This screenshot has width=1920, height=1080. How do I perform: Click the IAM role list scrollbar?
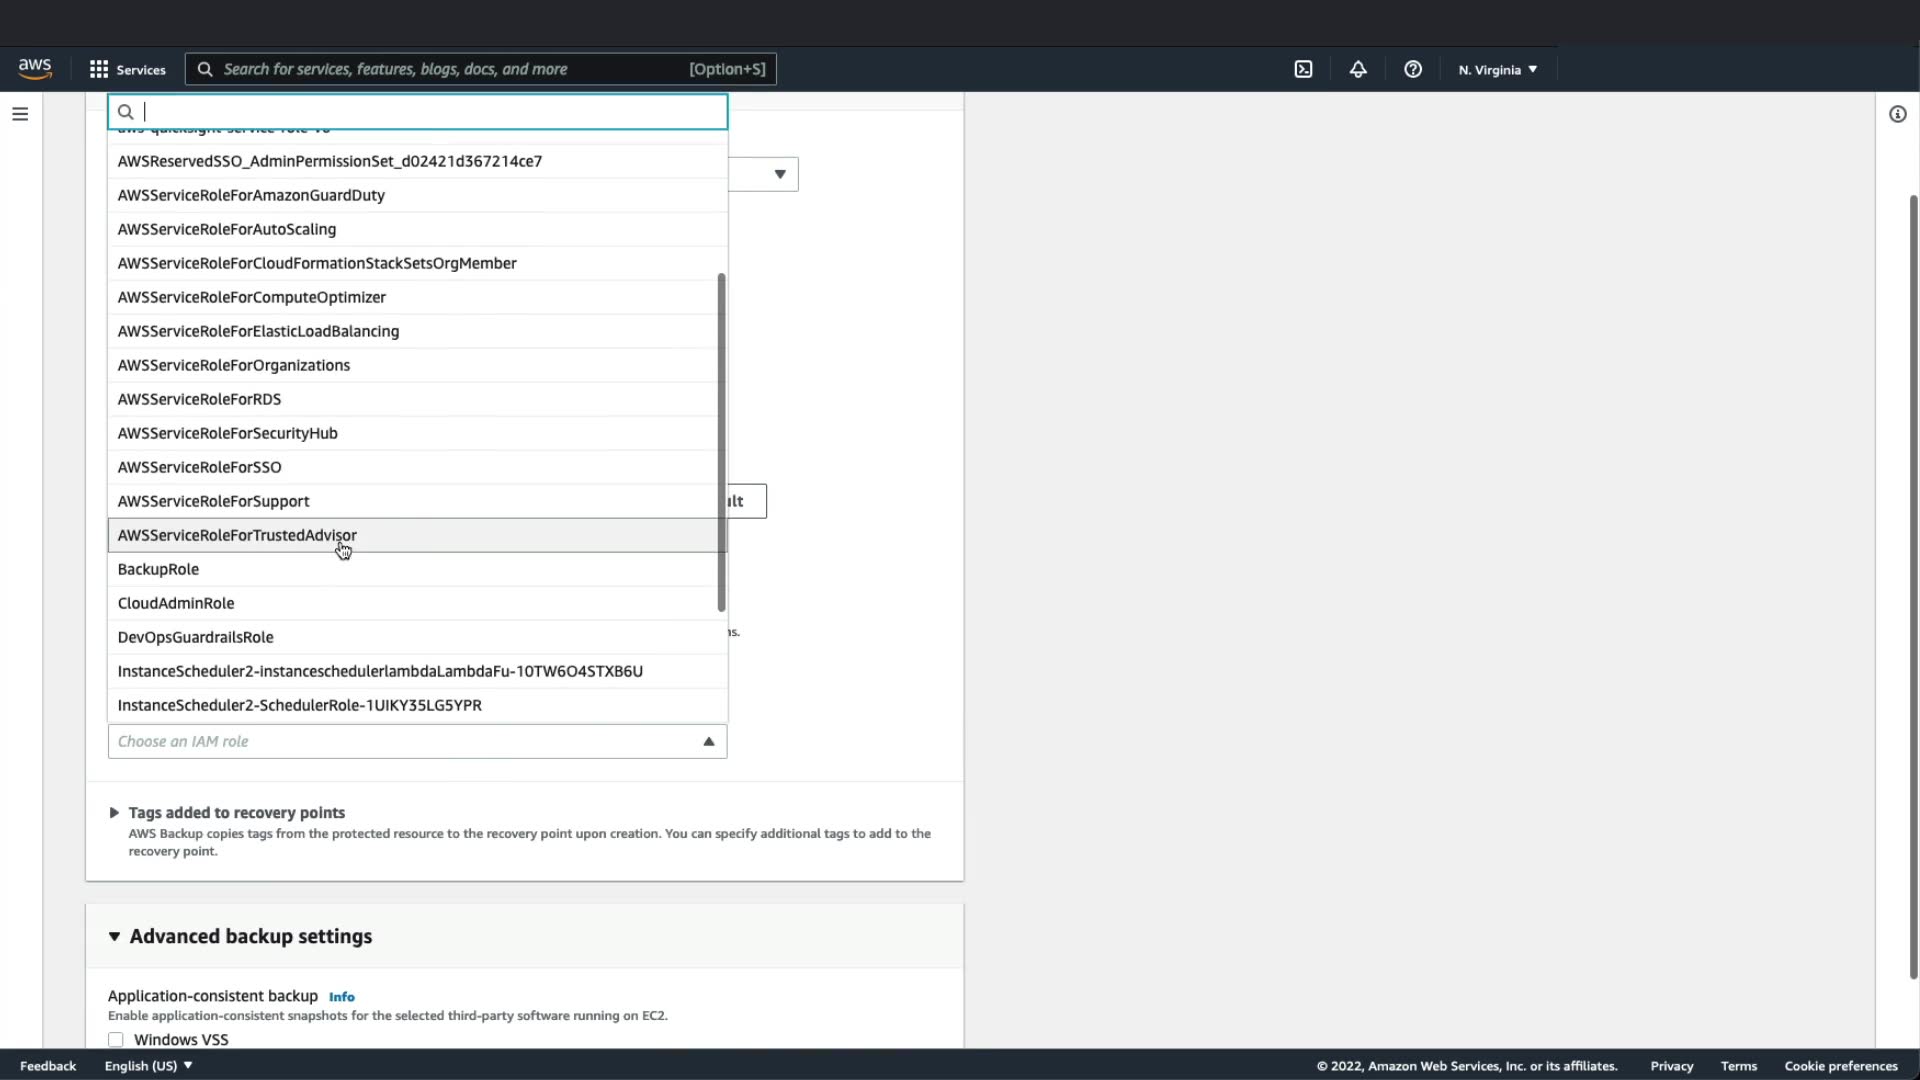point(721,440)
